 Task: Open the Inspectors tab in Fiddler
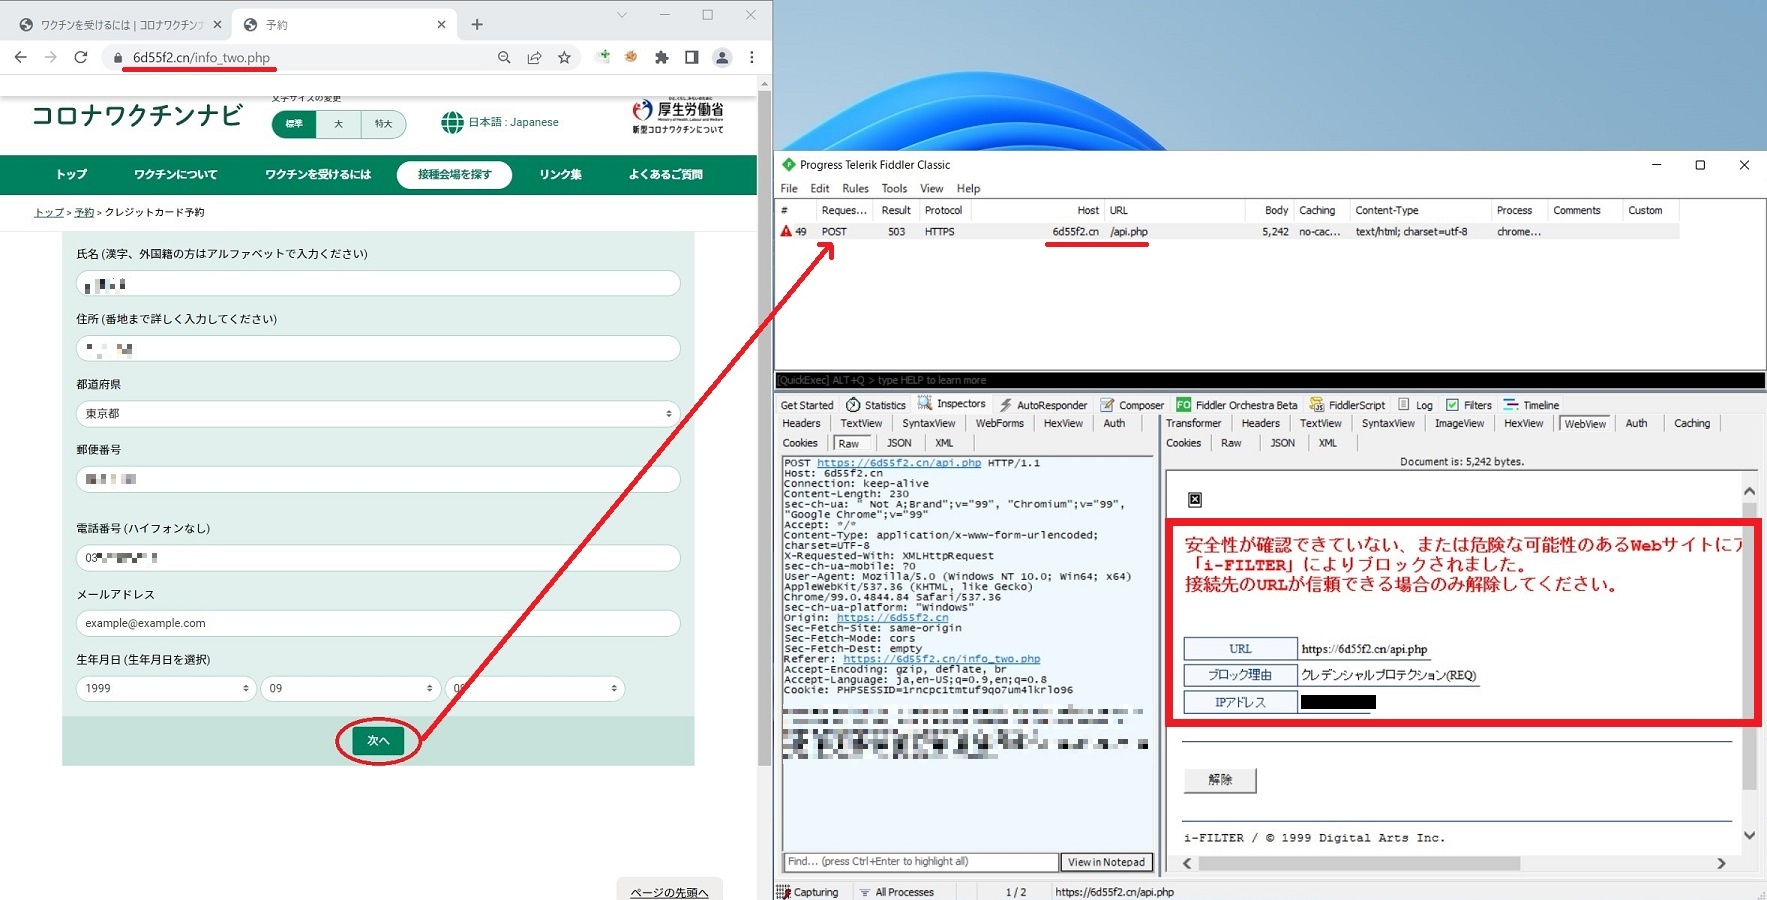tap(952, 404)
